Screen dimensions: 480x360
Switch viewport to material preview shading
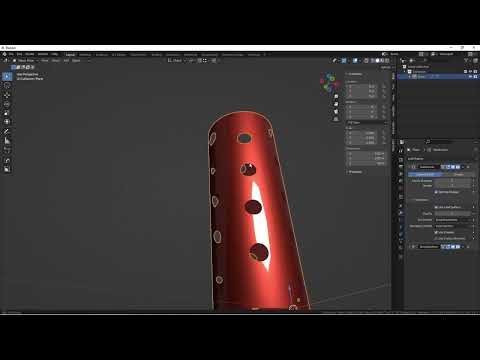tap(382, 61)
